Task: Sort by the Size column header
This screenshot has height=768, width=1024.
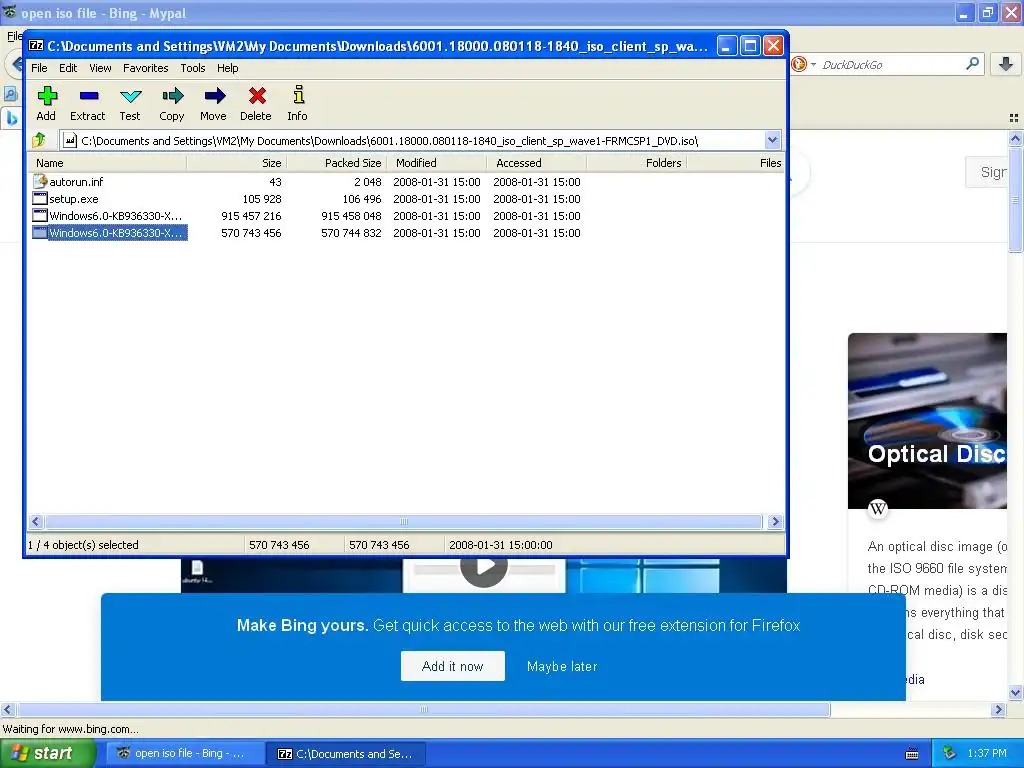Action: (236, 163)
